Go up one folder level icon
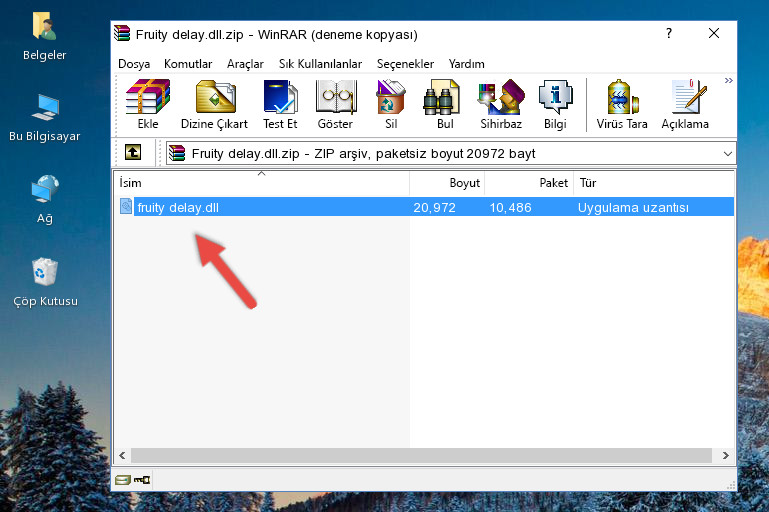Image resolution: width=769 pixels, height=512 pixels. [x=133, y=152]
